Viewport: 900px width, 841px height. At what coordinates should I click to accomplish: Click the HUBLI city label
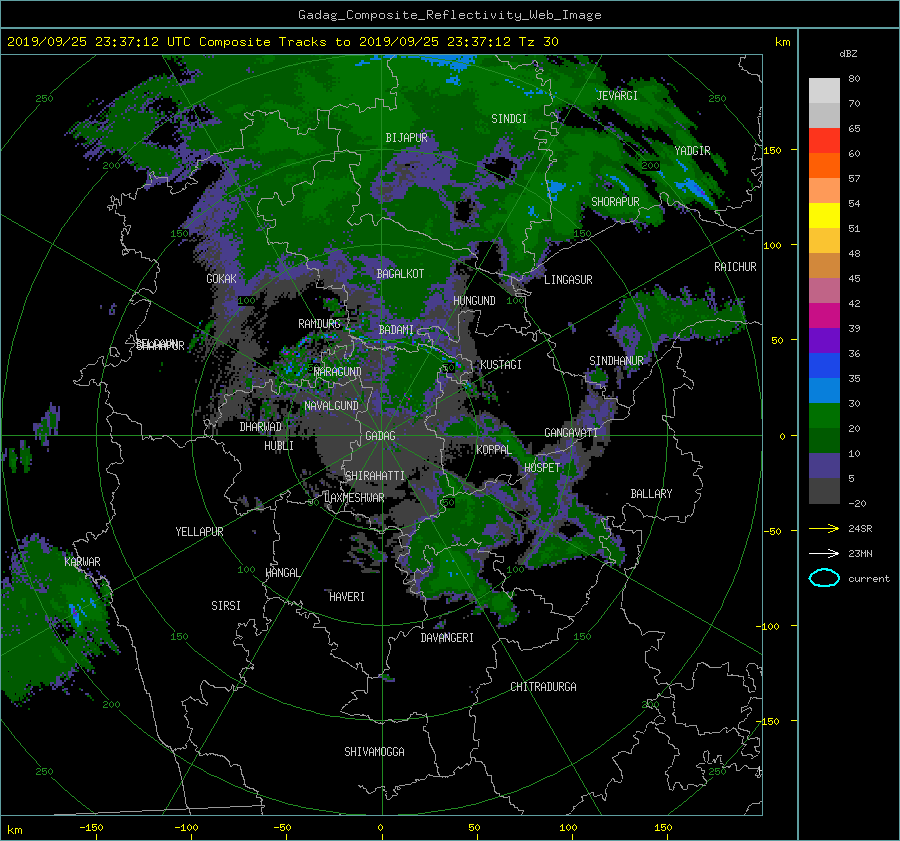point(279,446)
